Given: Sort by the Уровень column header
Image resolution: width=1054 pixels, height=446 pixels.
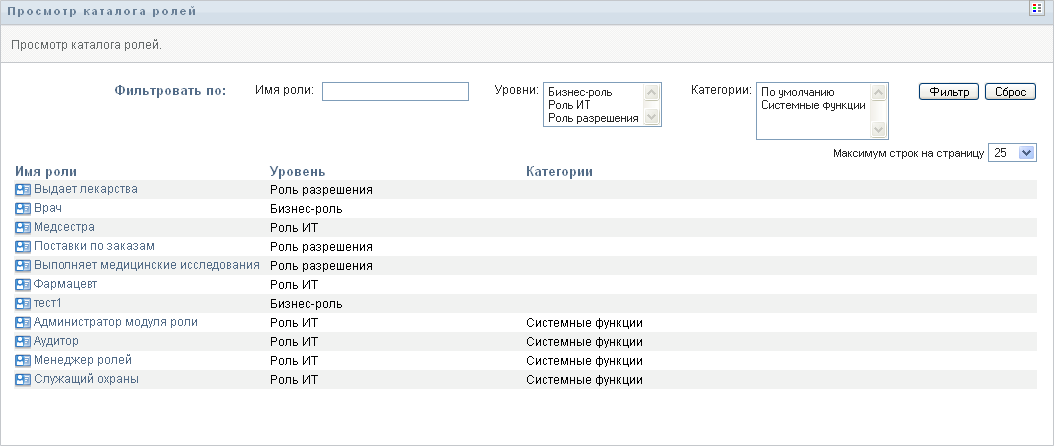Looking at the screenshot, I should coord(297,172).
